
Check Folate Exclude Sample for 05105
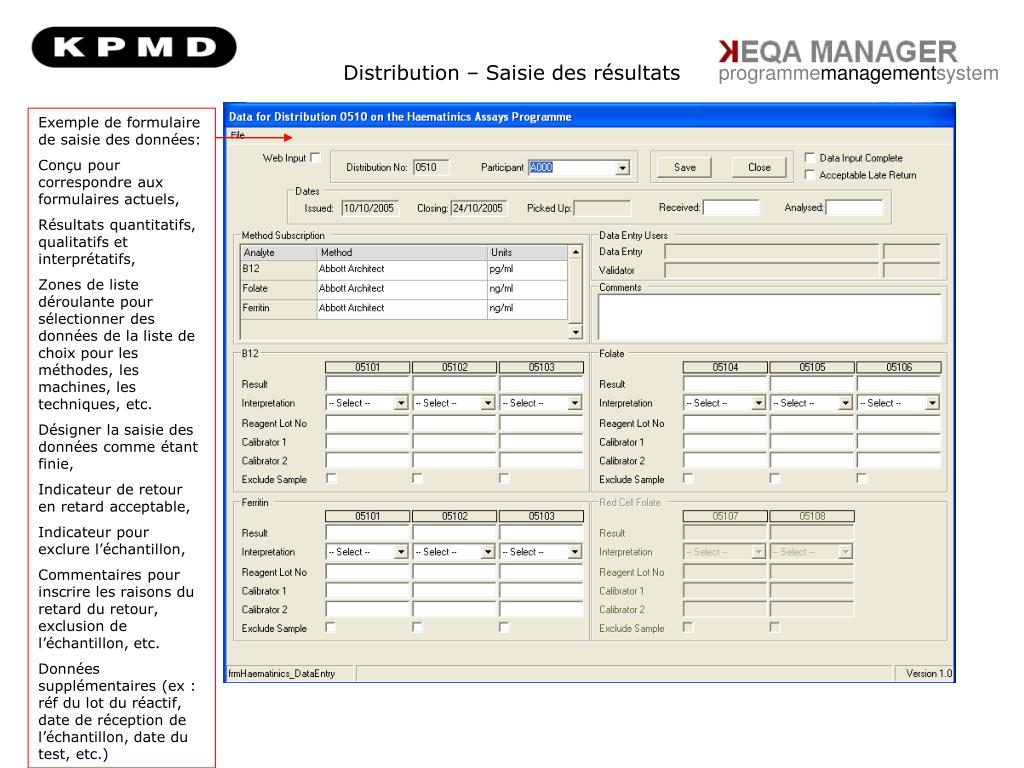(x=775, y=479)
